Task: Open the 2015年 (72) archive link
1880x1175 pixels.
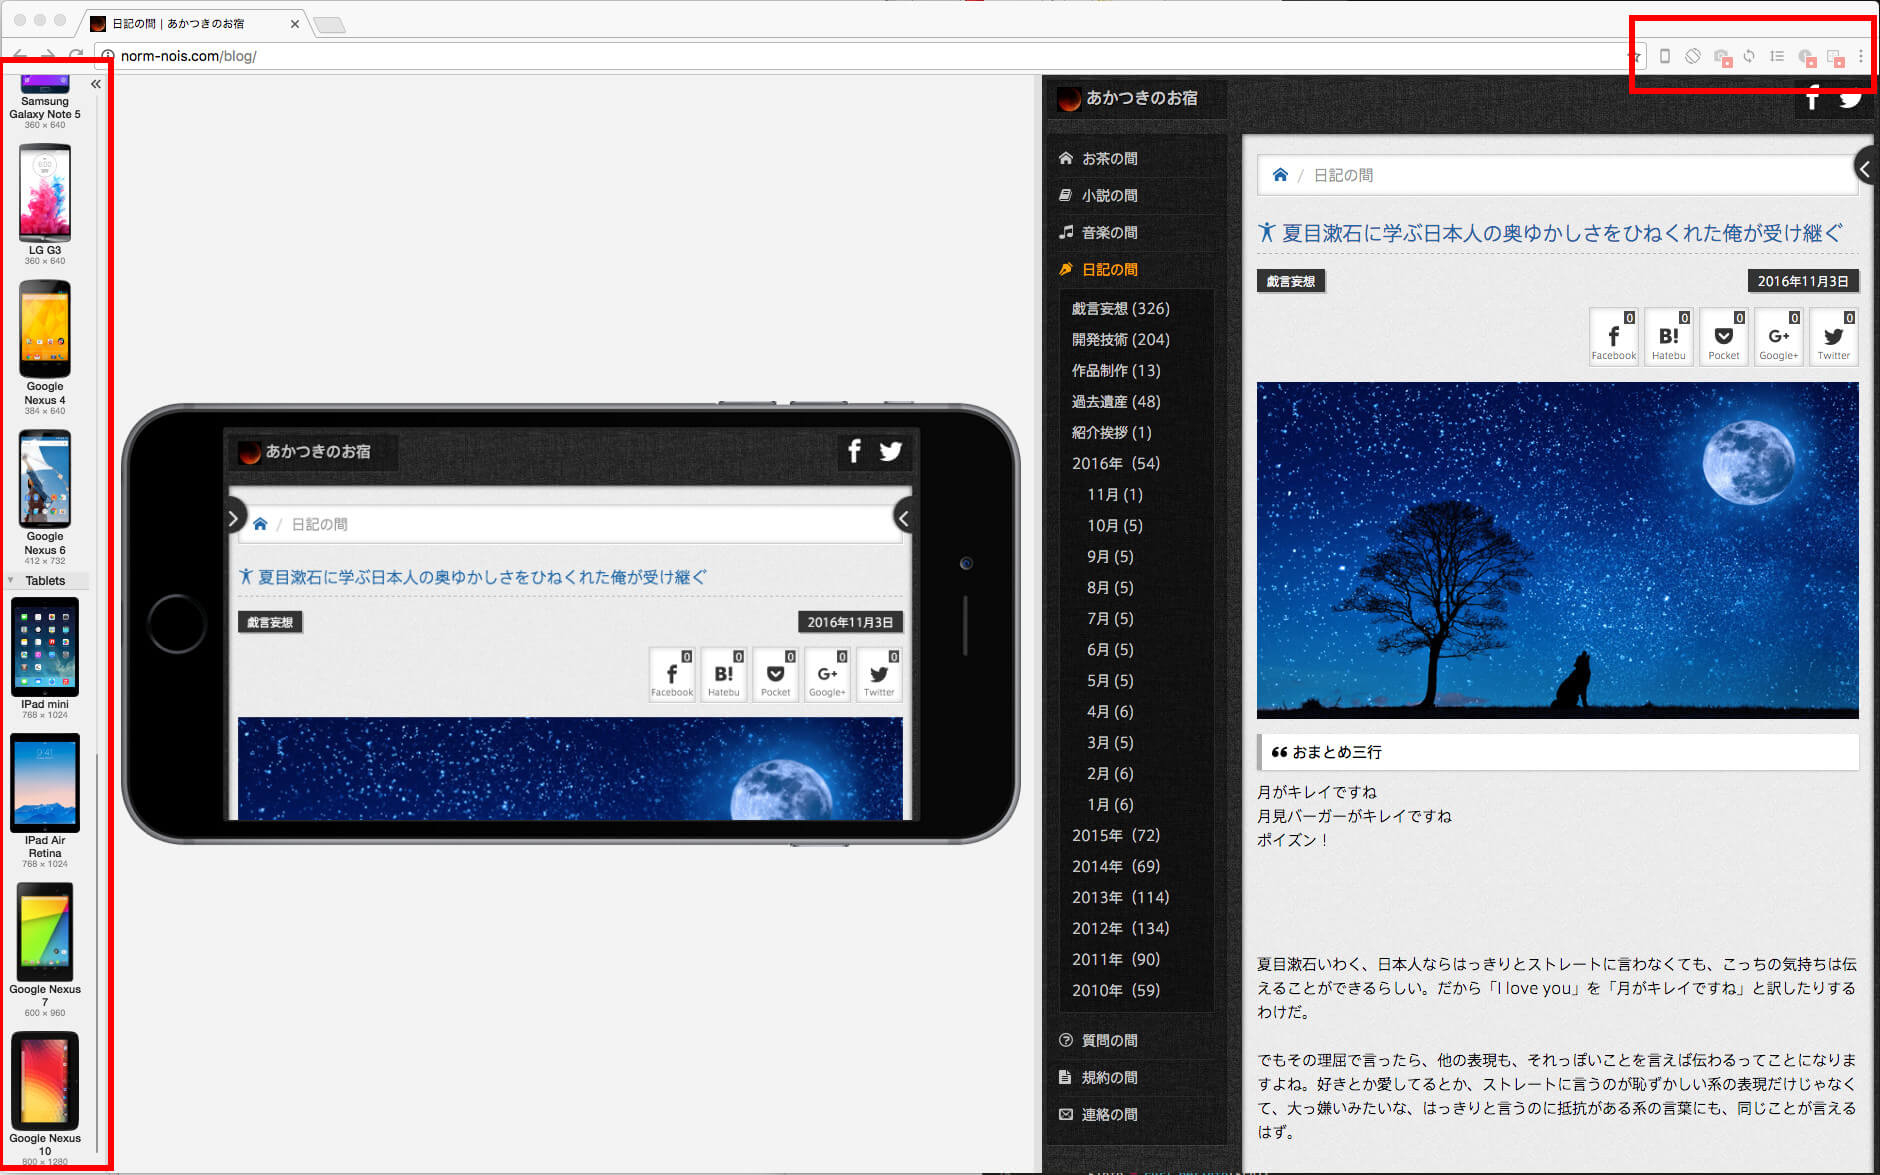Action: pyautogui.click(x=1115, y=835)
